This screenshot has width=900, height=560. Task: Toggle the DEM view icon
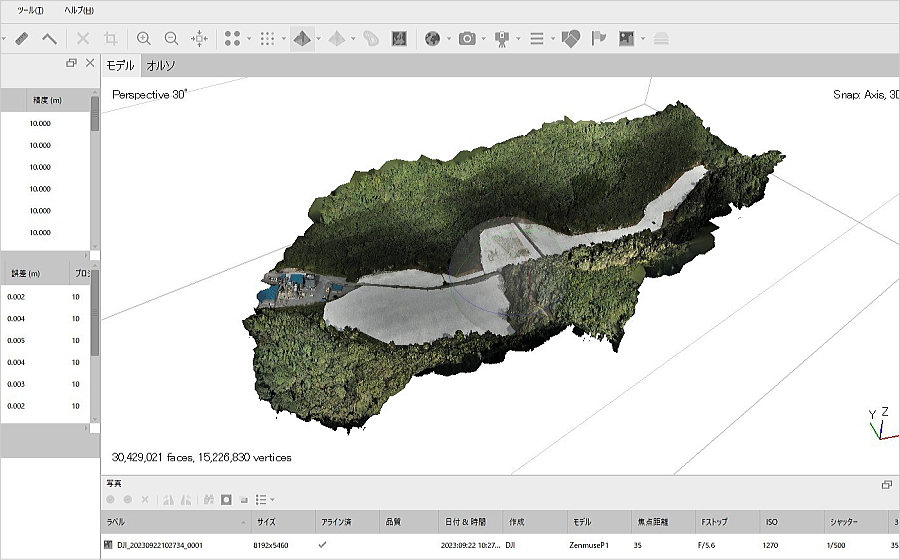click(399, 39)
